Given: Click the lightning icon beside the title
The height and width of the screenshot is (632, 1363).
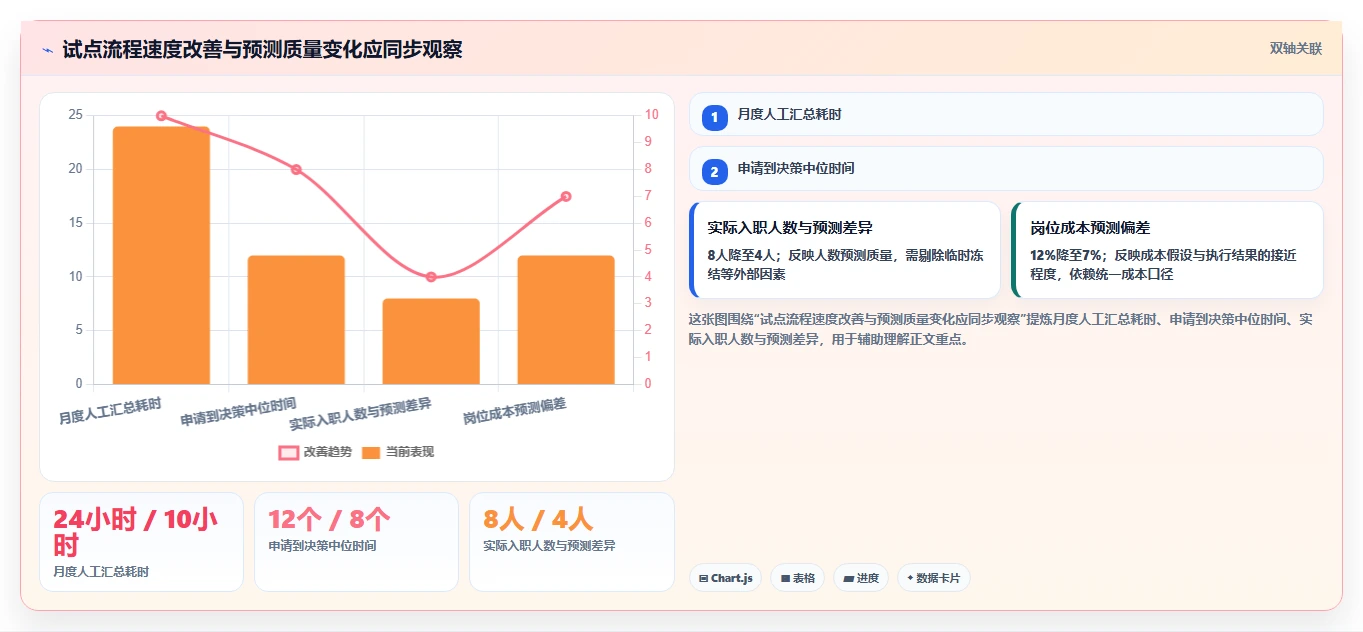Looking at the screenshot, I should tap(47, 50).
